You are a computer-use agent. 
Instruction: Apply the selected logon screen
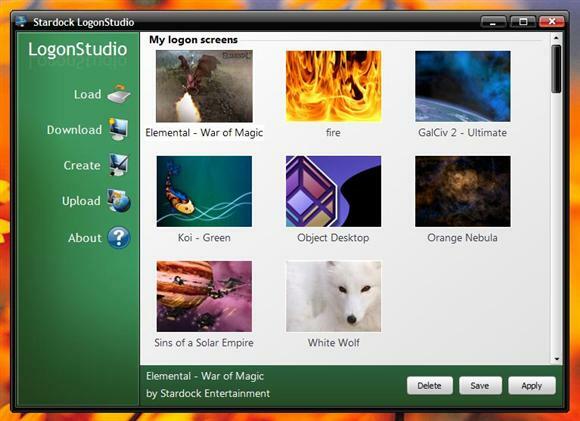click(532, 385)
